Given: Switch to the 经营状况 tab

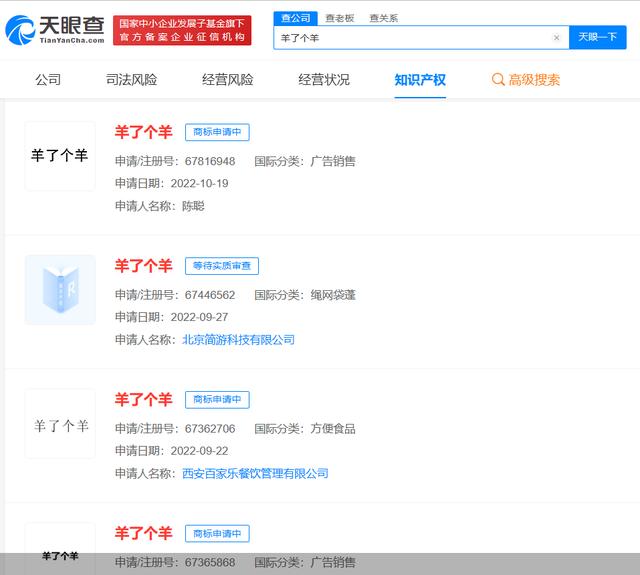Looking at the screenshot, I should pos(324,80).
